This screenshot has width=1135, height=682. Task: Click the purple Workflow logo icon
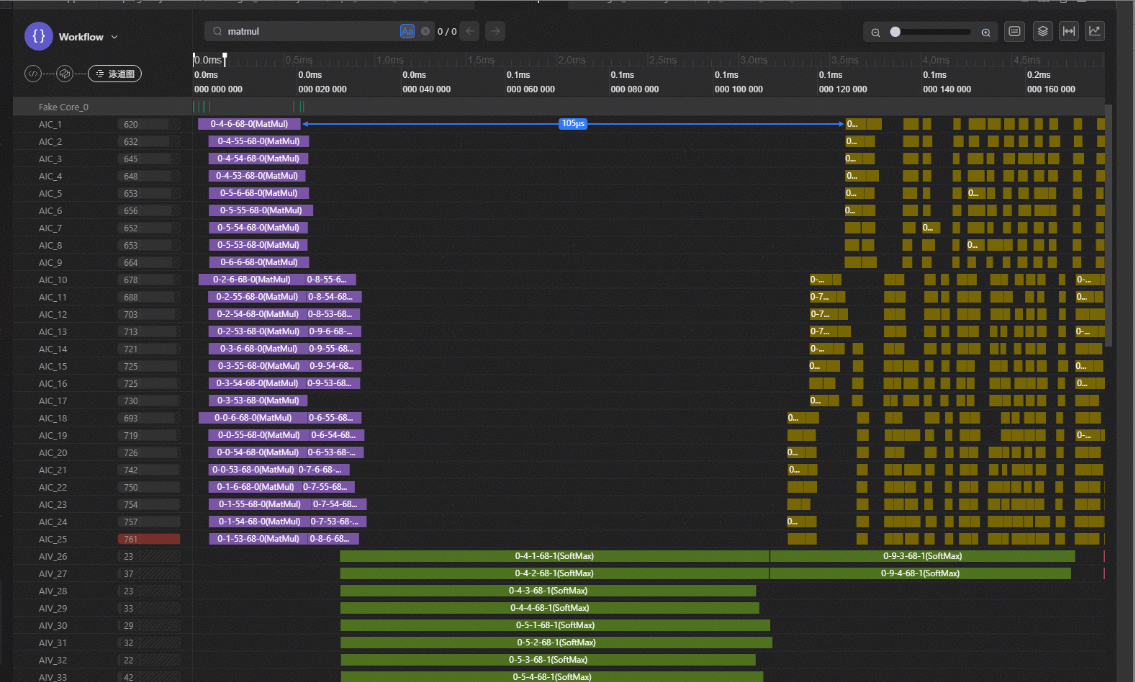pos(38,36)
